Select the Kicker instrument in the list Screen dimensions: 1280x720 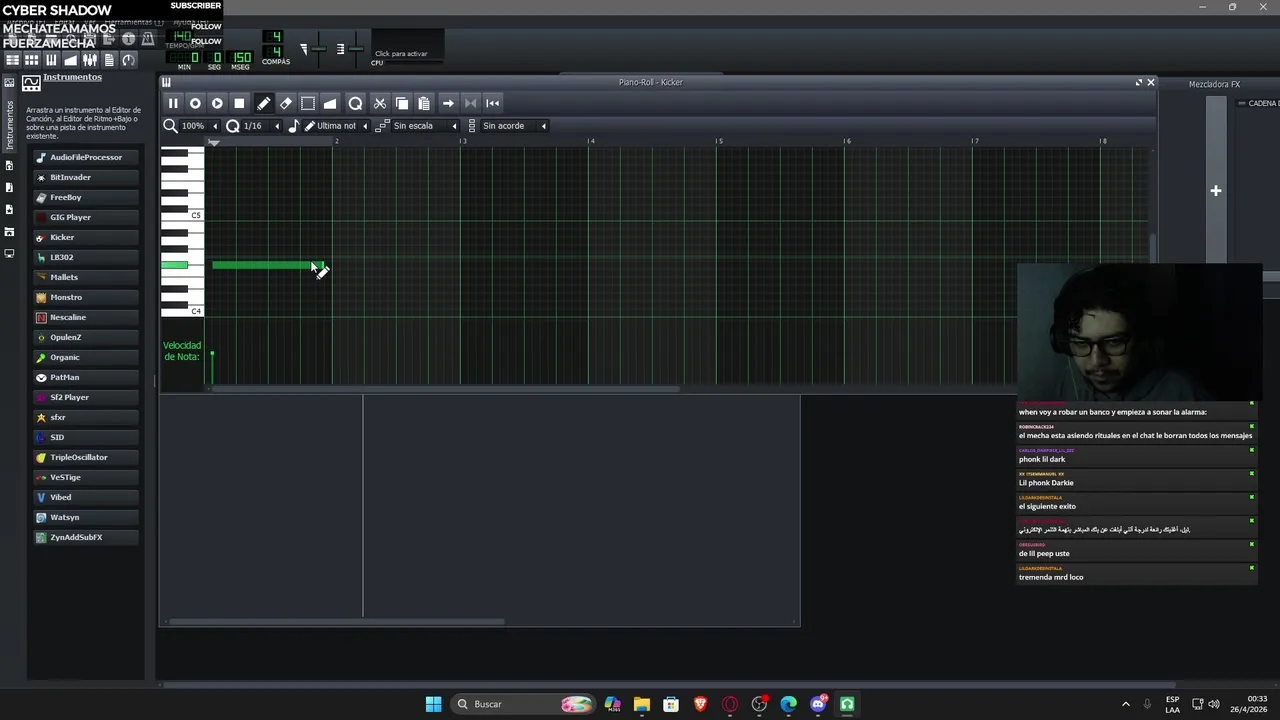pos(88,237)
